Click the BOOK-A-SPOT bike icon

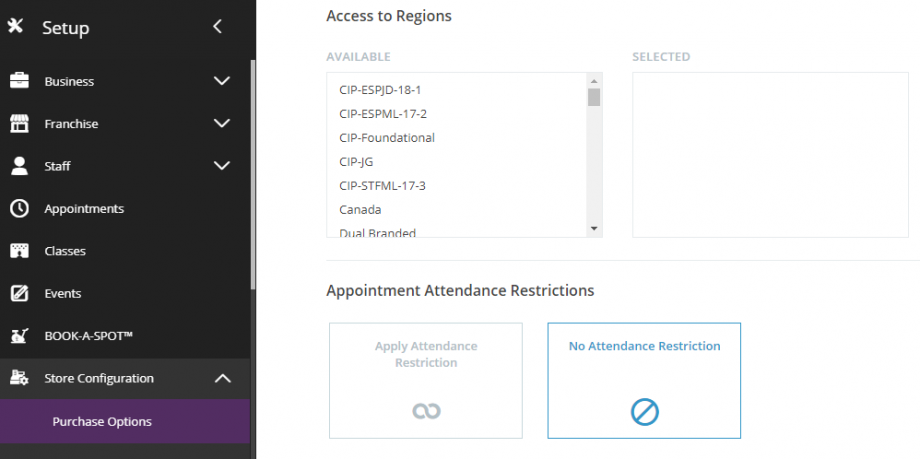(19, 336)
